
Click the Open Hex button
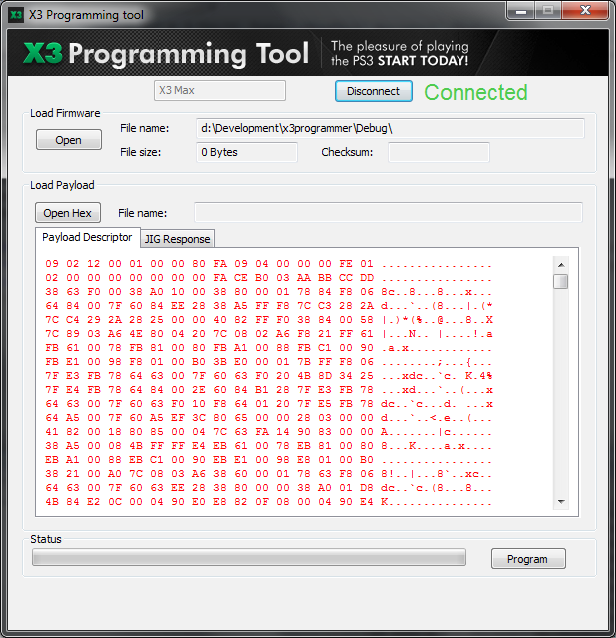[68, 213]
